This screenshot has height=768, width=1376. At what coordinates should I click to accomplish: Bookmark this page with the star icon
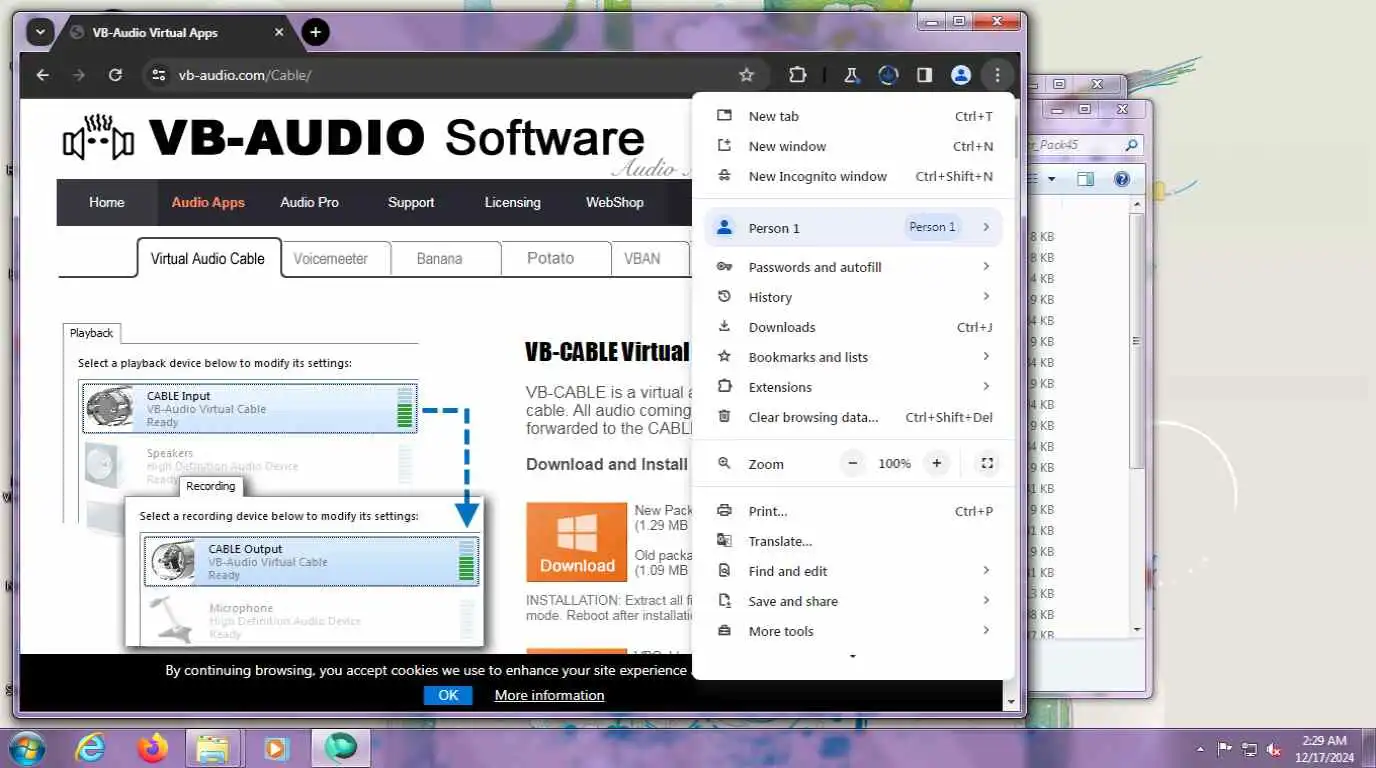pyautogui.click(x=746, y=75)
